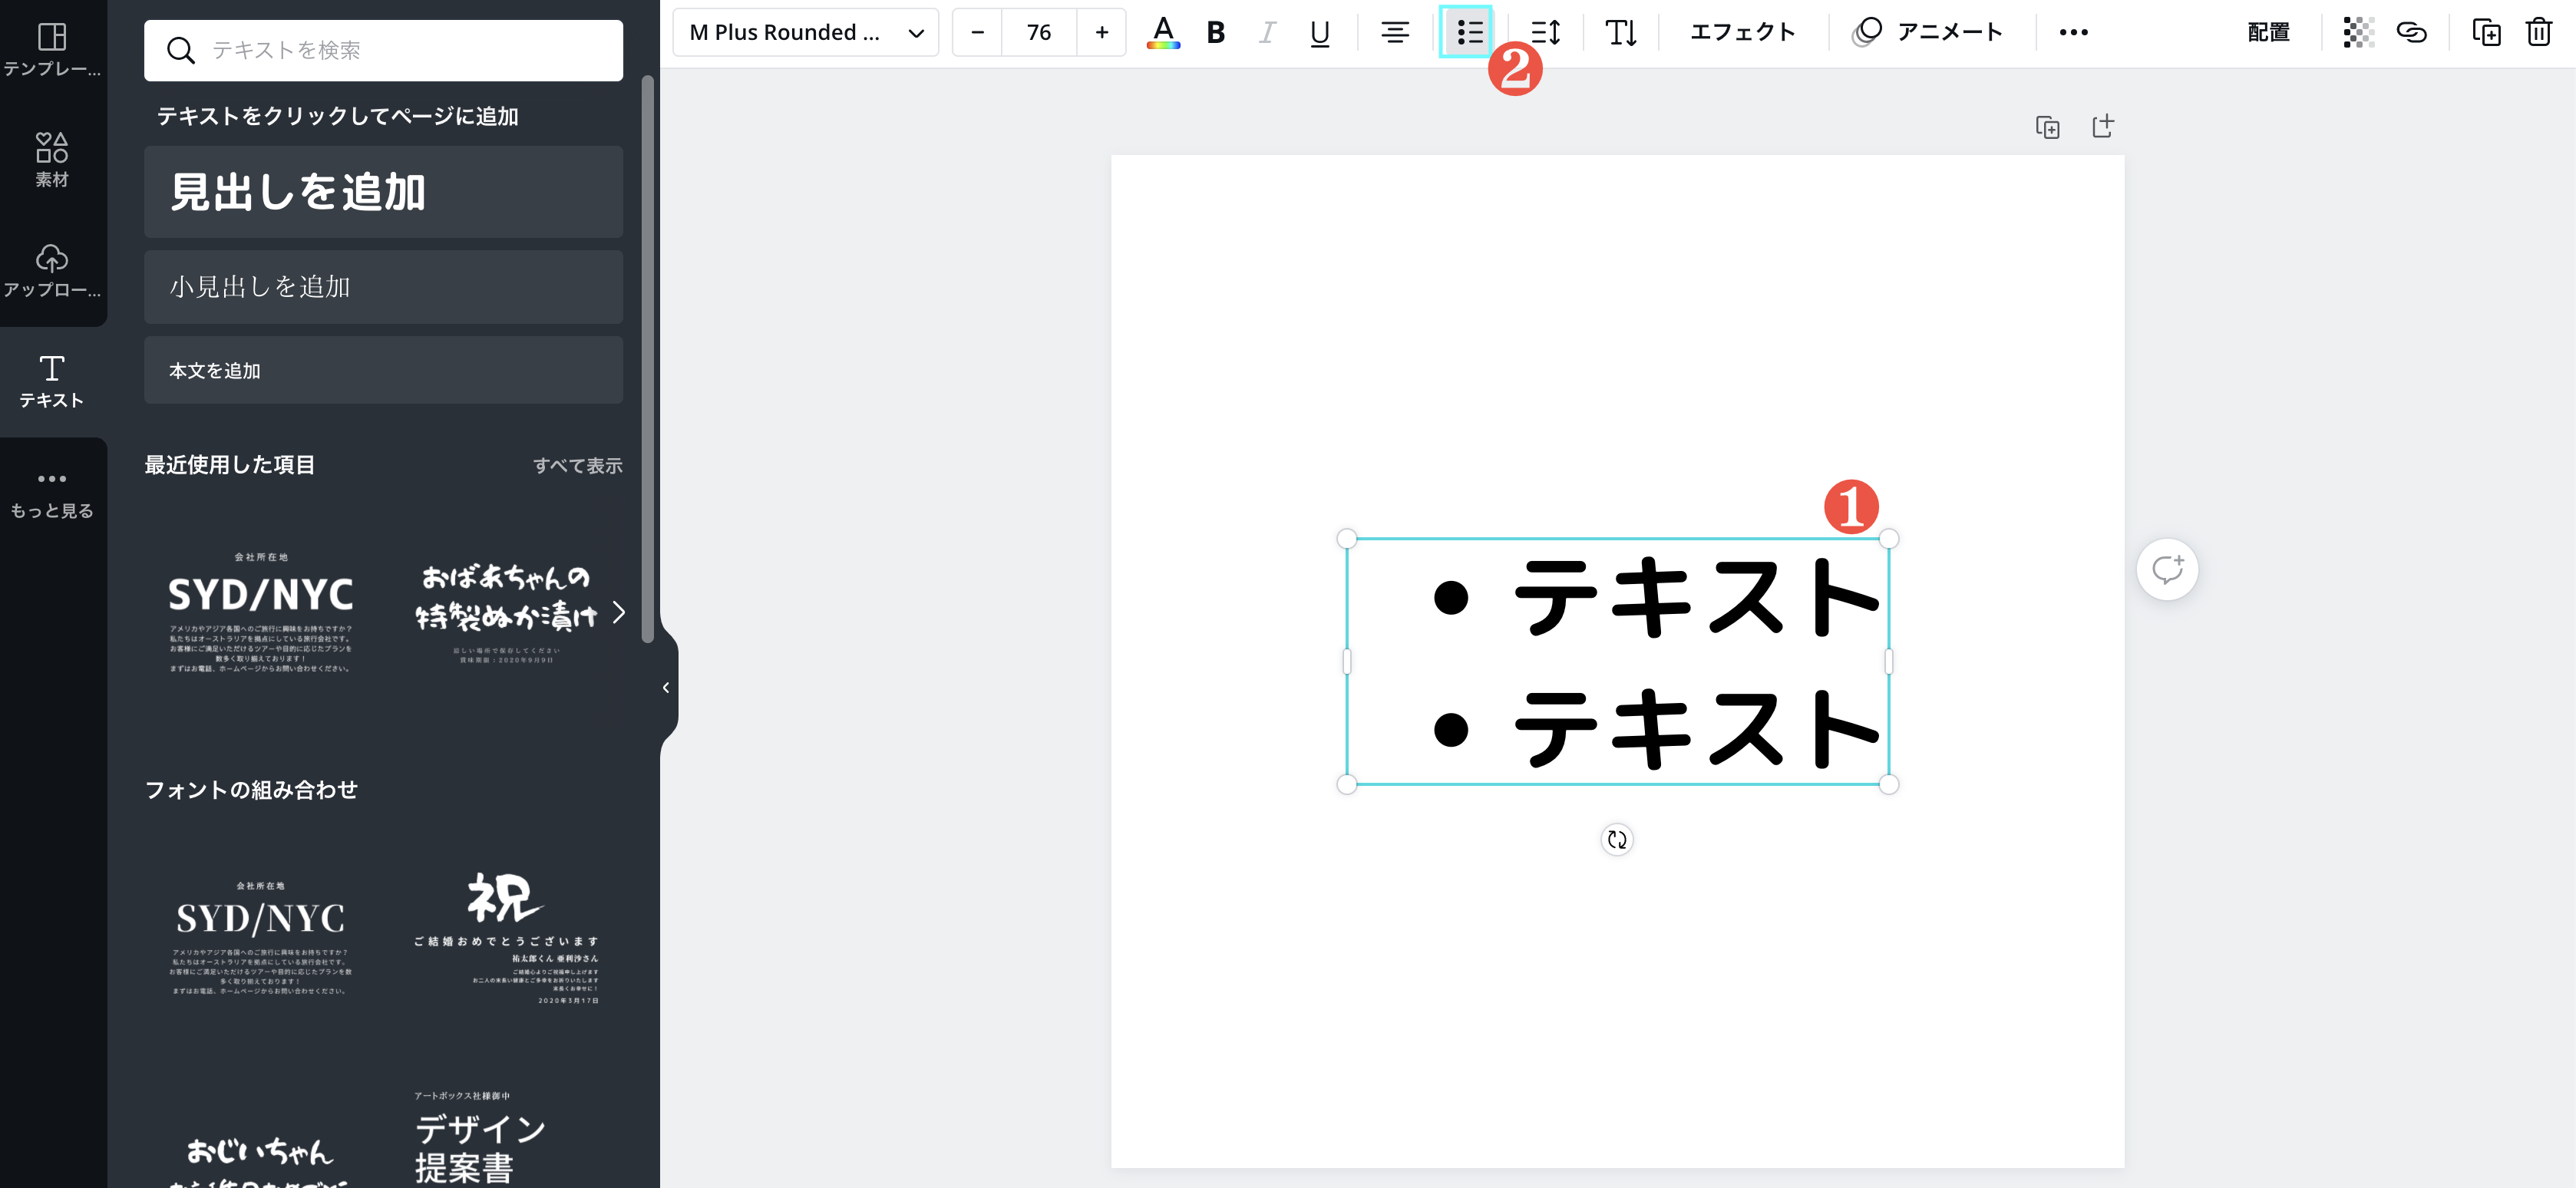Open more toolbar options ellipsis

pos(2073,32)
